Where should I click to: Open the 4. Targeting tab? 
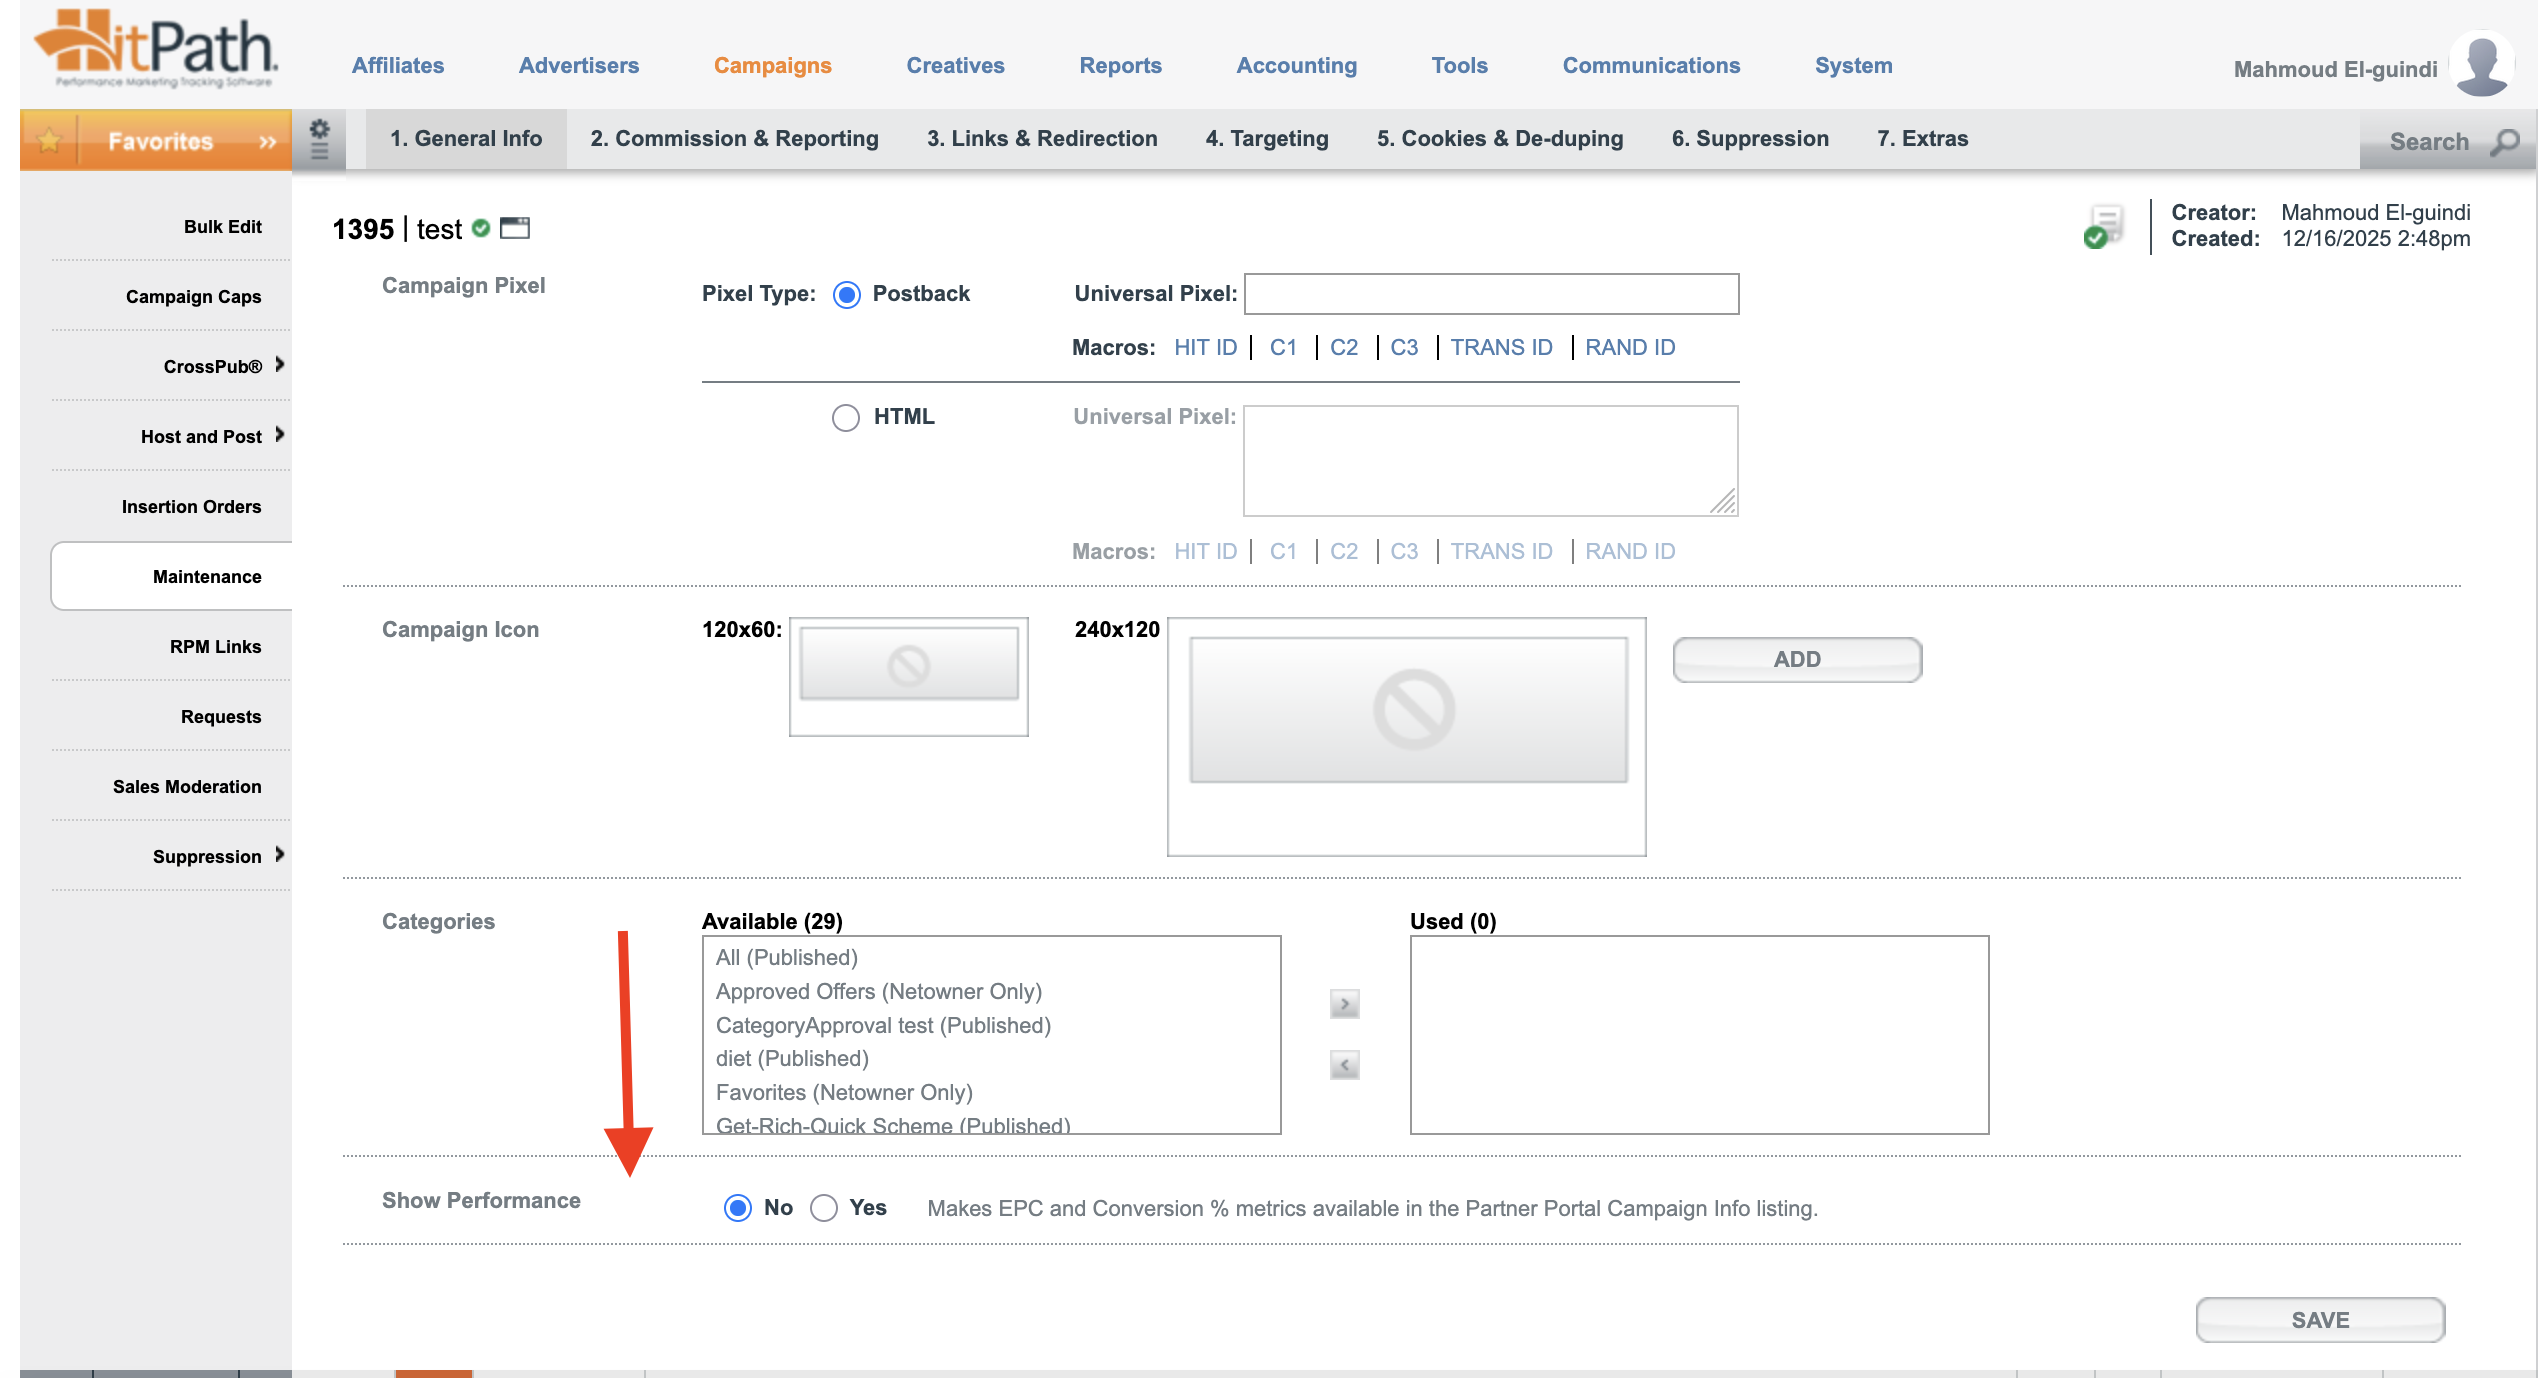(x=1267, y=139)
